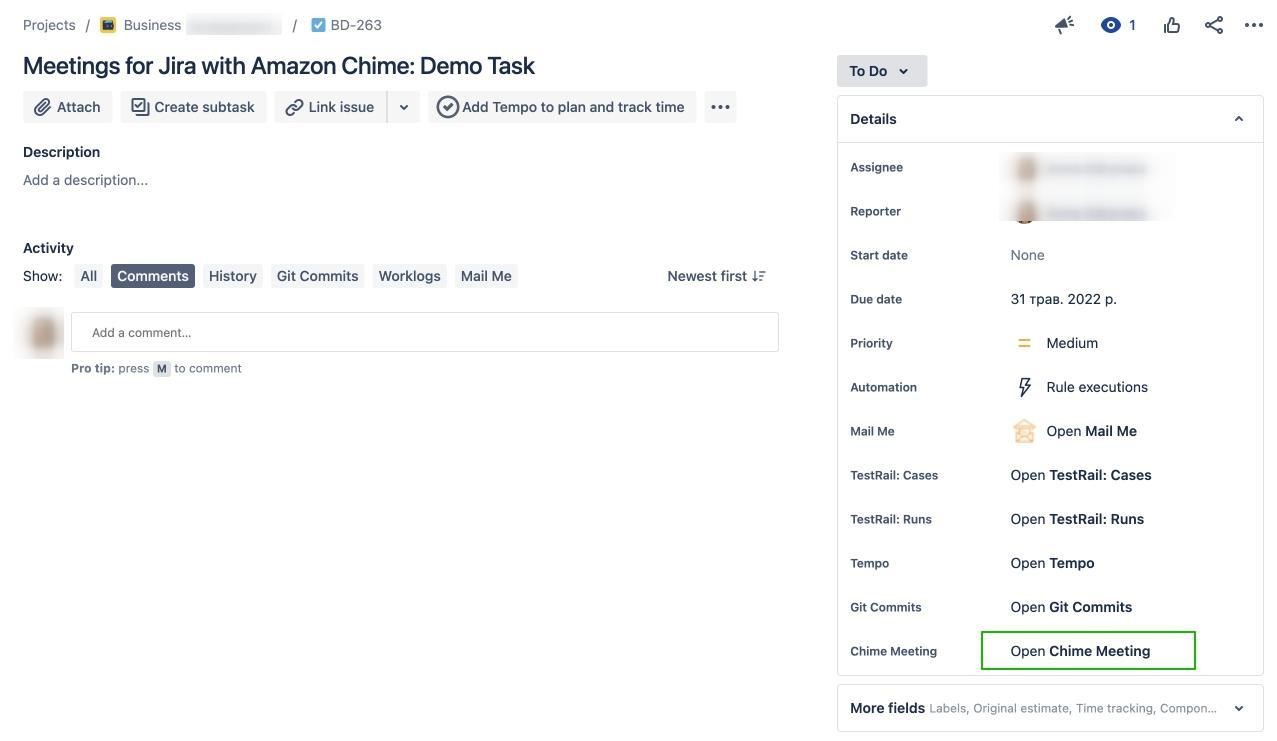This screenshot has width=1277, height=741.
Task: Switch to the History tab
Action: pyautogui.click(x=233, y=276)
